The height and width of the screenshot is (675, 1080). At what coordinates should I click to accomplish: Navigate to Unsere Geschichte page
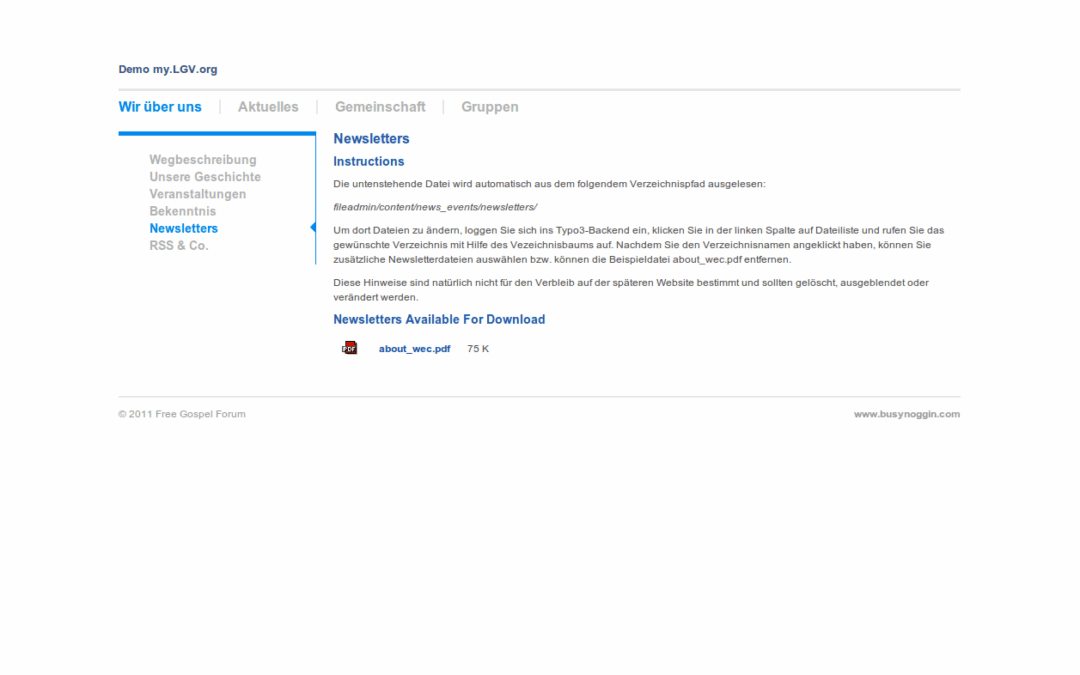pos(205,177)
